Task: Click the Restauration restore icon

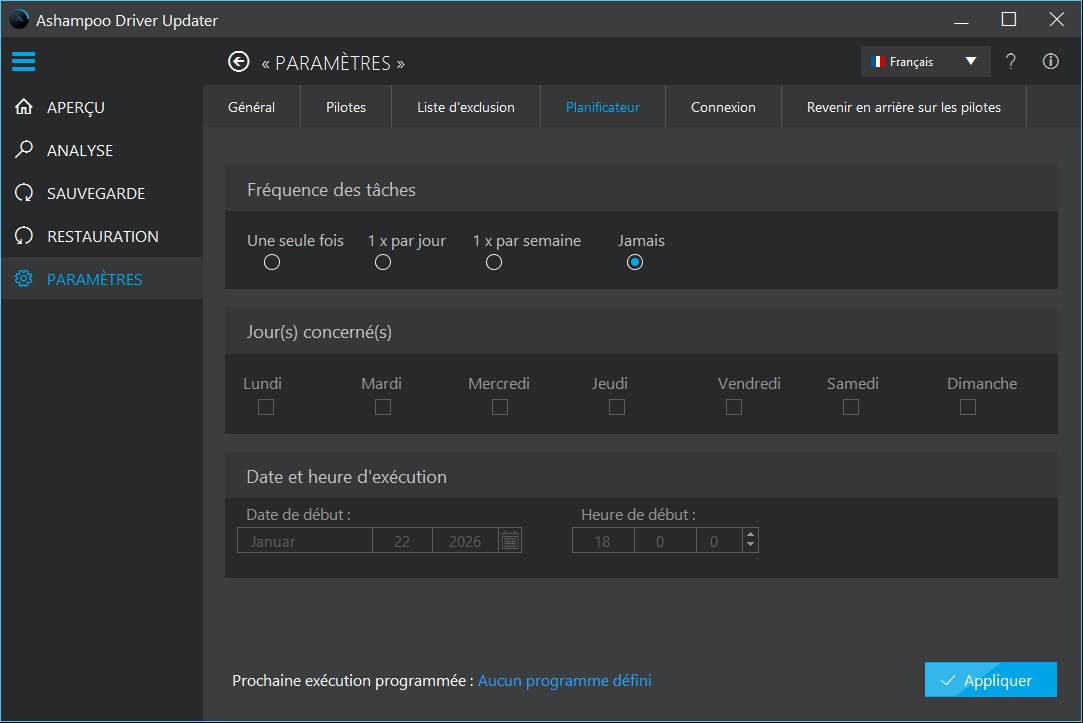Action: [x=23, y=236]
